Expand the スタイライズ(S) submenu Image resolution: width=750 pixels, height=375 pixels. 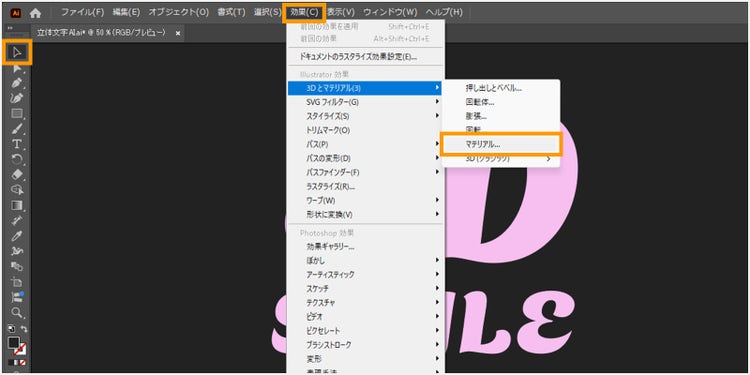point(366,116)
